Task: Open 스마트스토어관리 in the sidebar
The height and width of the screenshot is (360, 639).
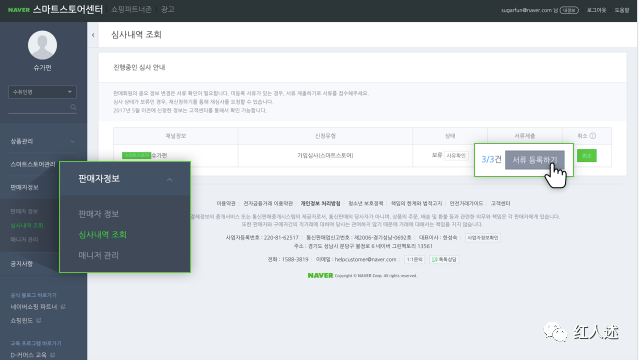Action: click(33, 164)
